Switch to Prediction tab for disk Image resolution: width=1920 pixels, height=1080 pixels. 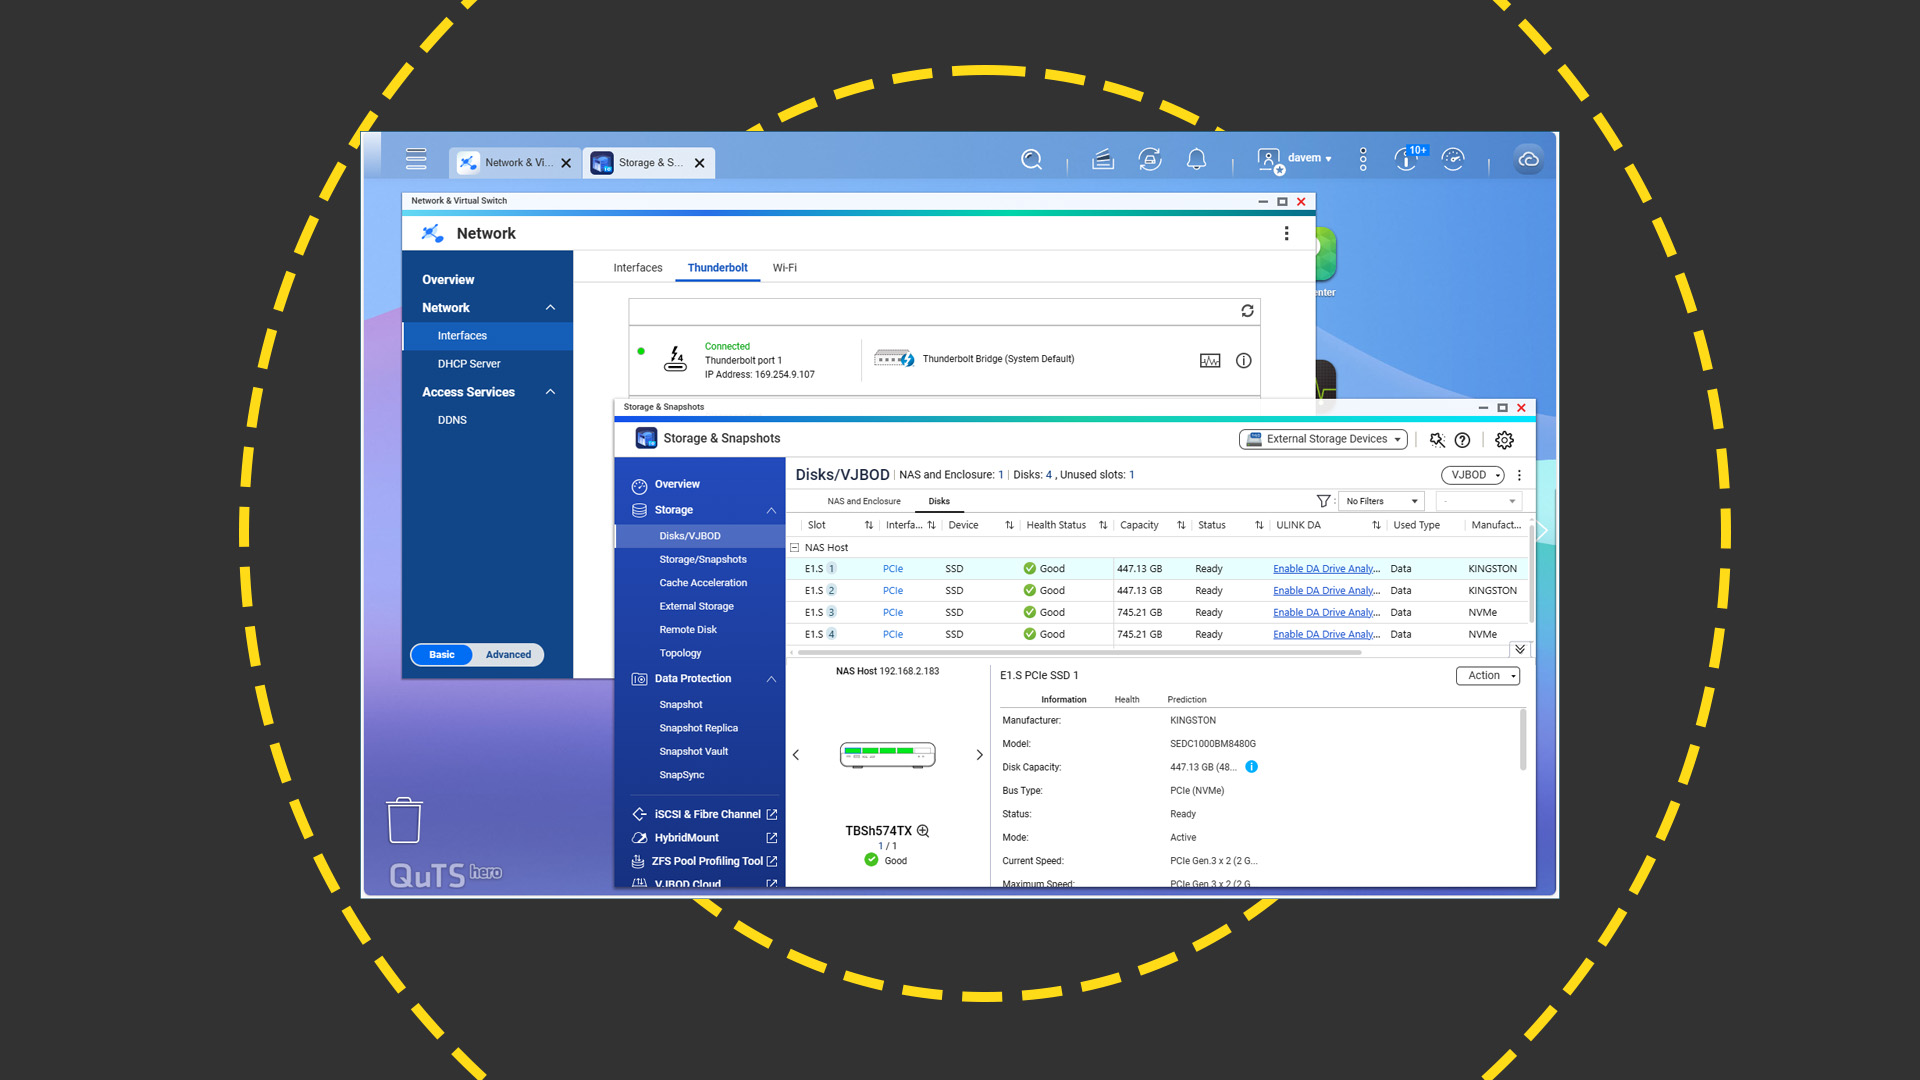(x=1187, y=700)
